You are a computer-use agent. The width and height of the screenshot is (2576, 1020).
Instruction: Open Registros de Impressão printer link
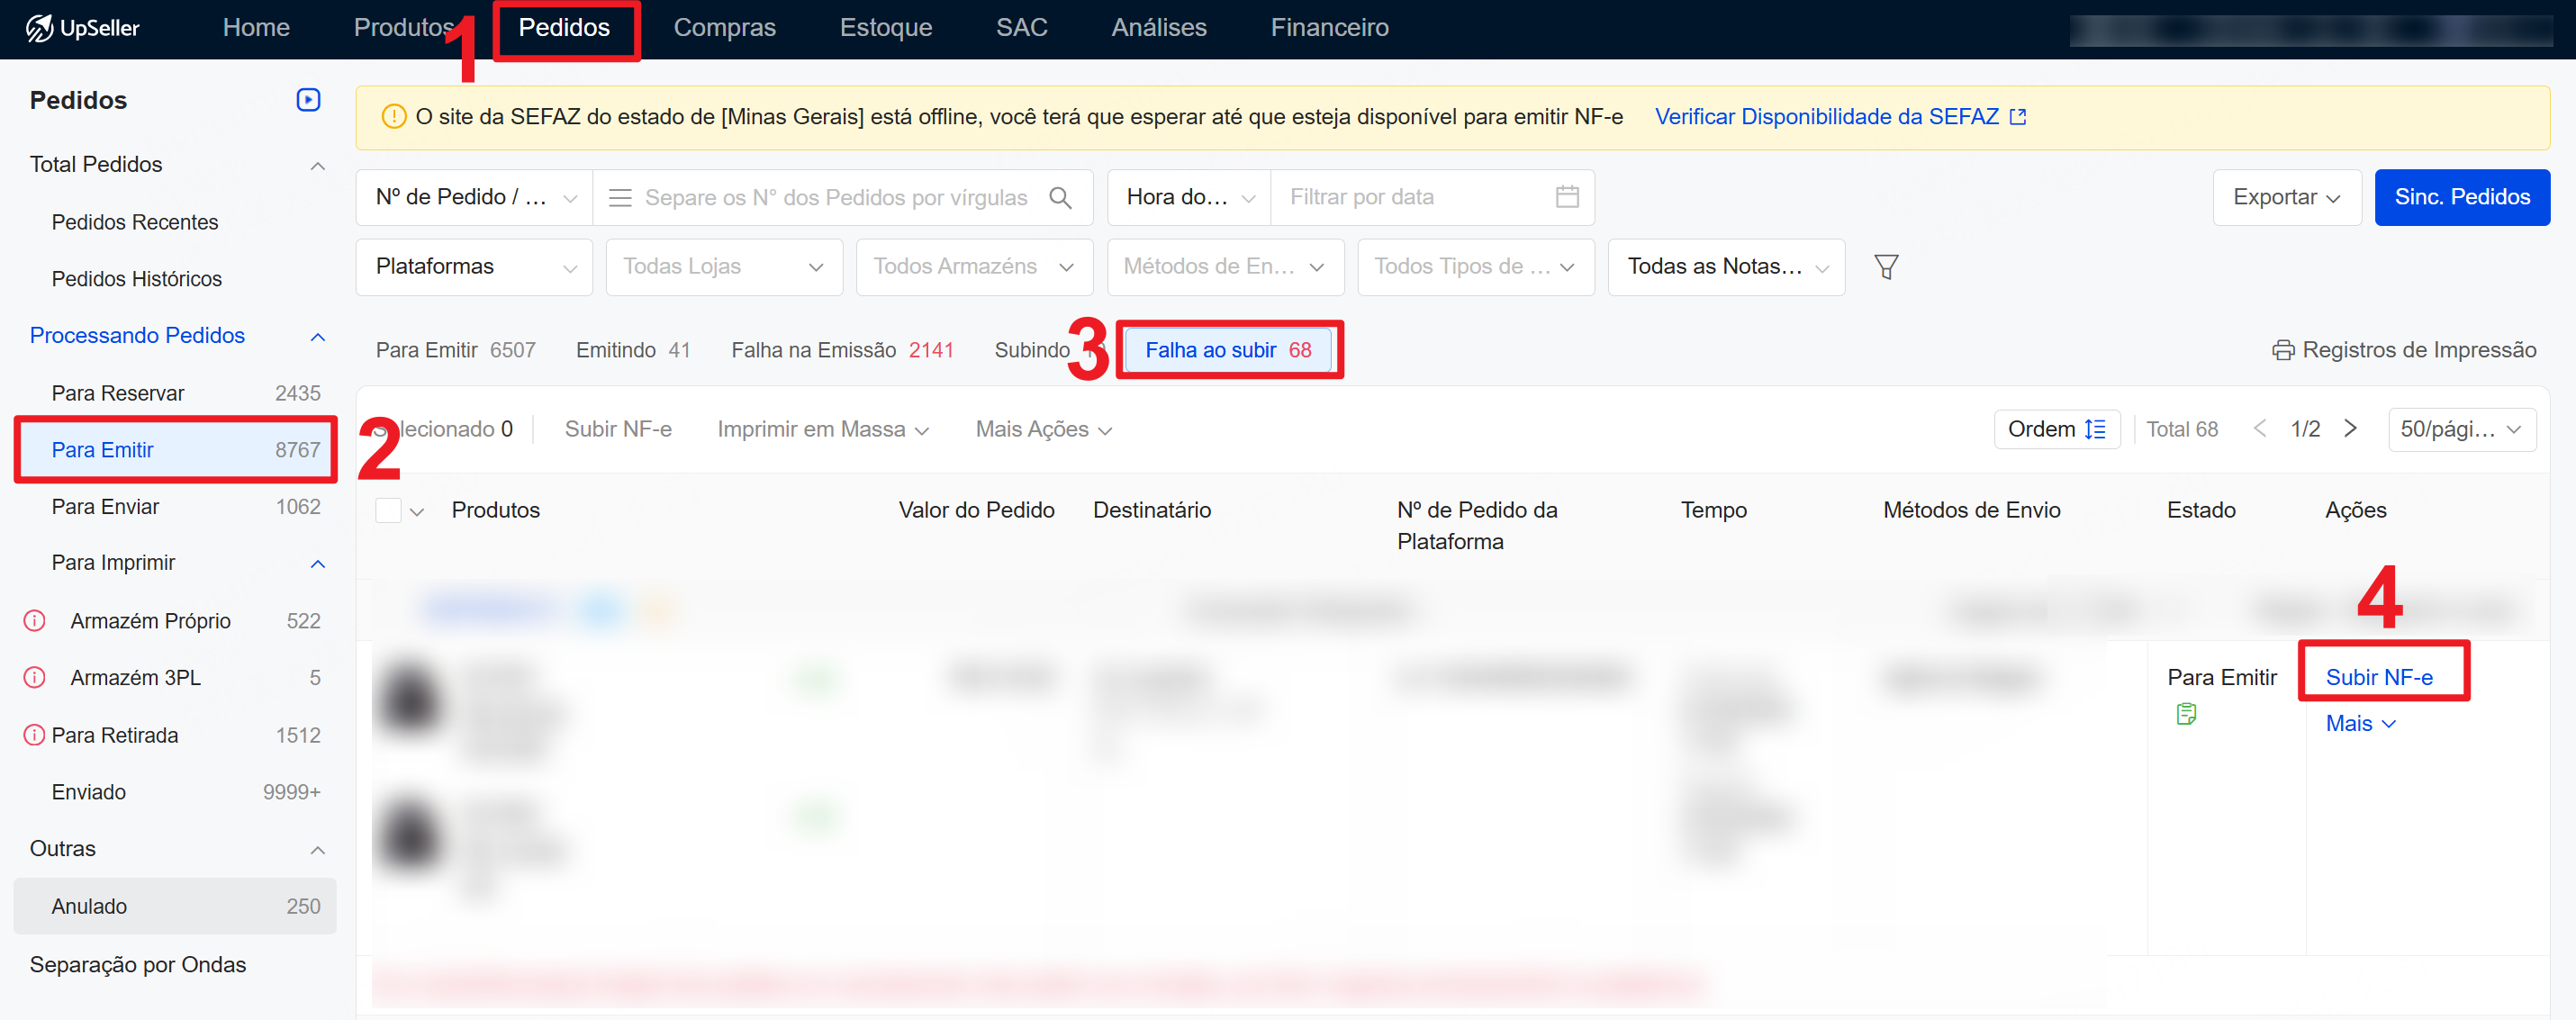pyautogui.click(x=2403, y=350)
